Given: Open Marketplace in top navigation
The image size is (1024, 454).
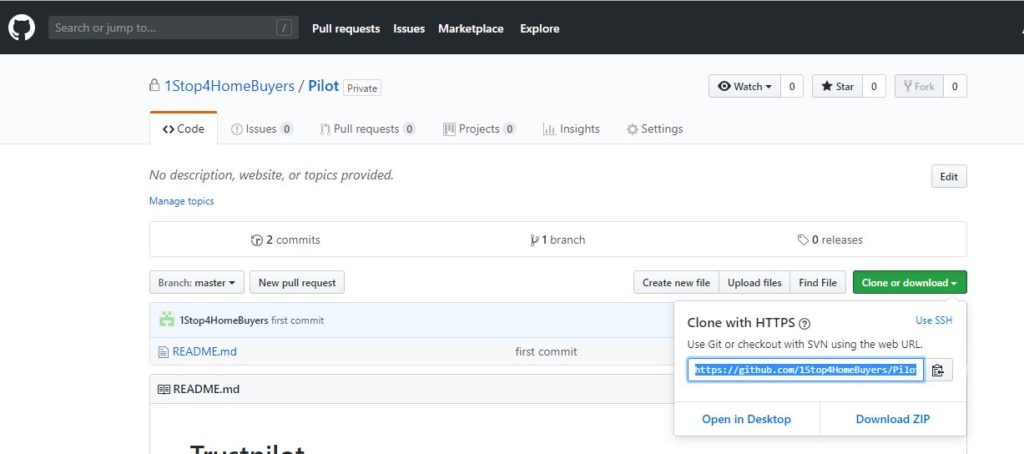Looking at the screenshot, I should [x=471, y=29].
